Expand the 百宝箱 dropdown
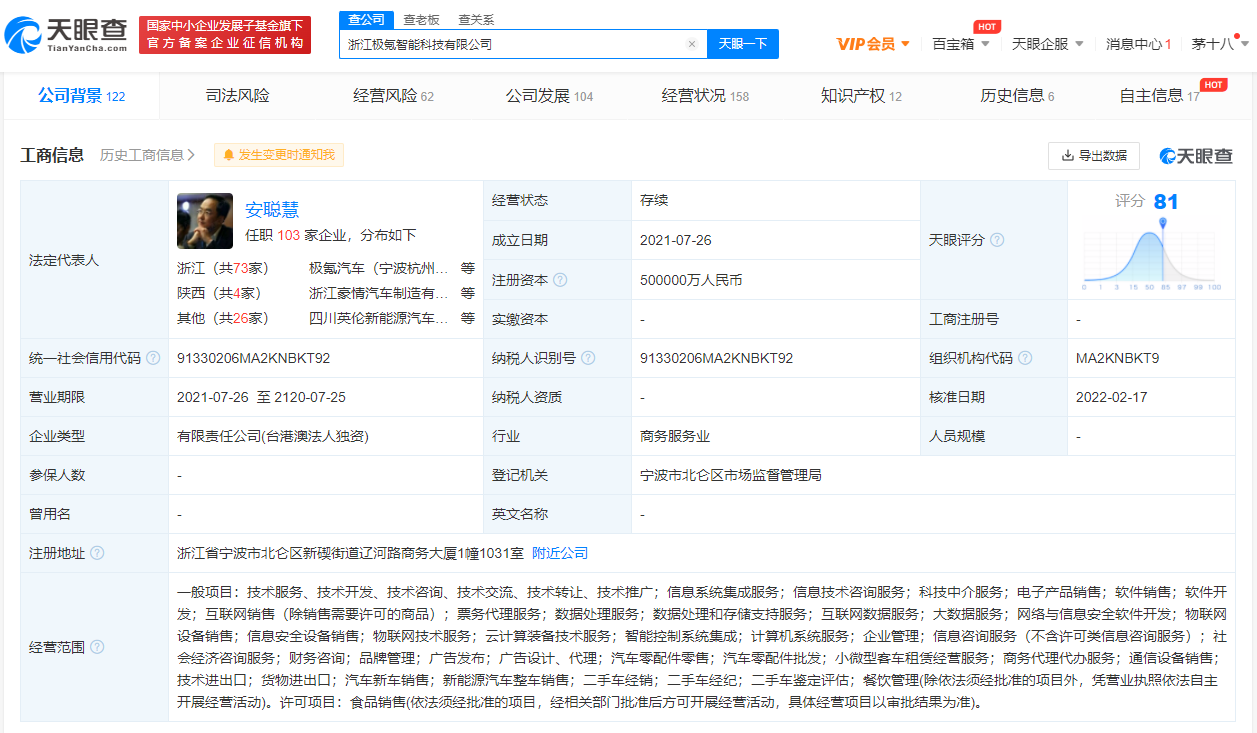 960,44
